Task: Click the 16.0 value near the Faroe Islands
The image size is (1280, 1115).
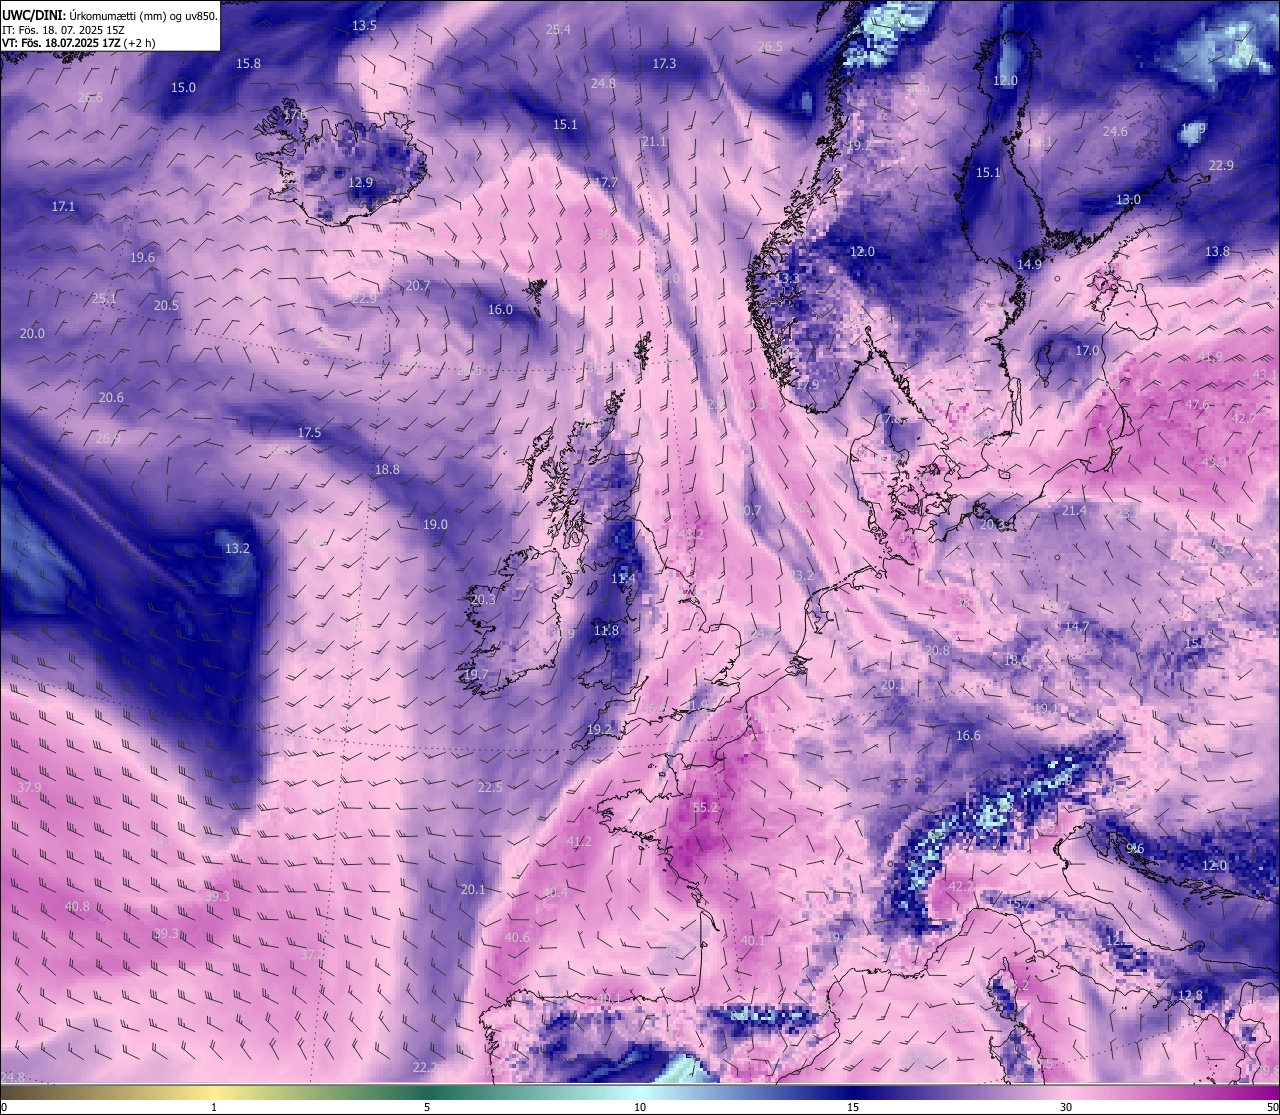Action: (x=500, y=309)
